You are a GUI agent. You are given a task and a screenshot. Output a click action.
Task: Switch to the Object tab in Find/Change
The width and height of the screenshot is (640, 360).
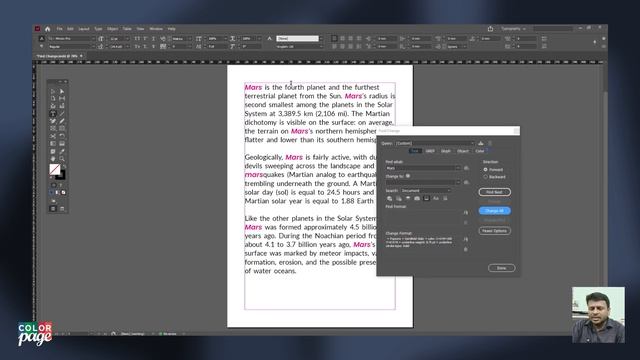[x=463, y=151]
